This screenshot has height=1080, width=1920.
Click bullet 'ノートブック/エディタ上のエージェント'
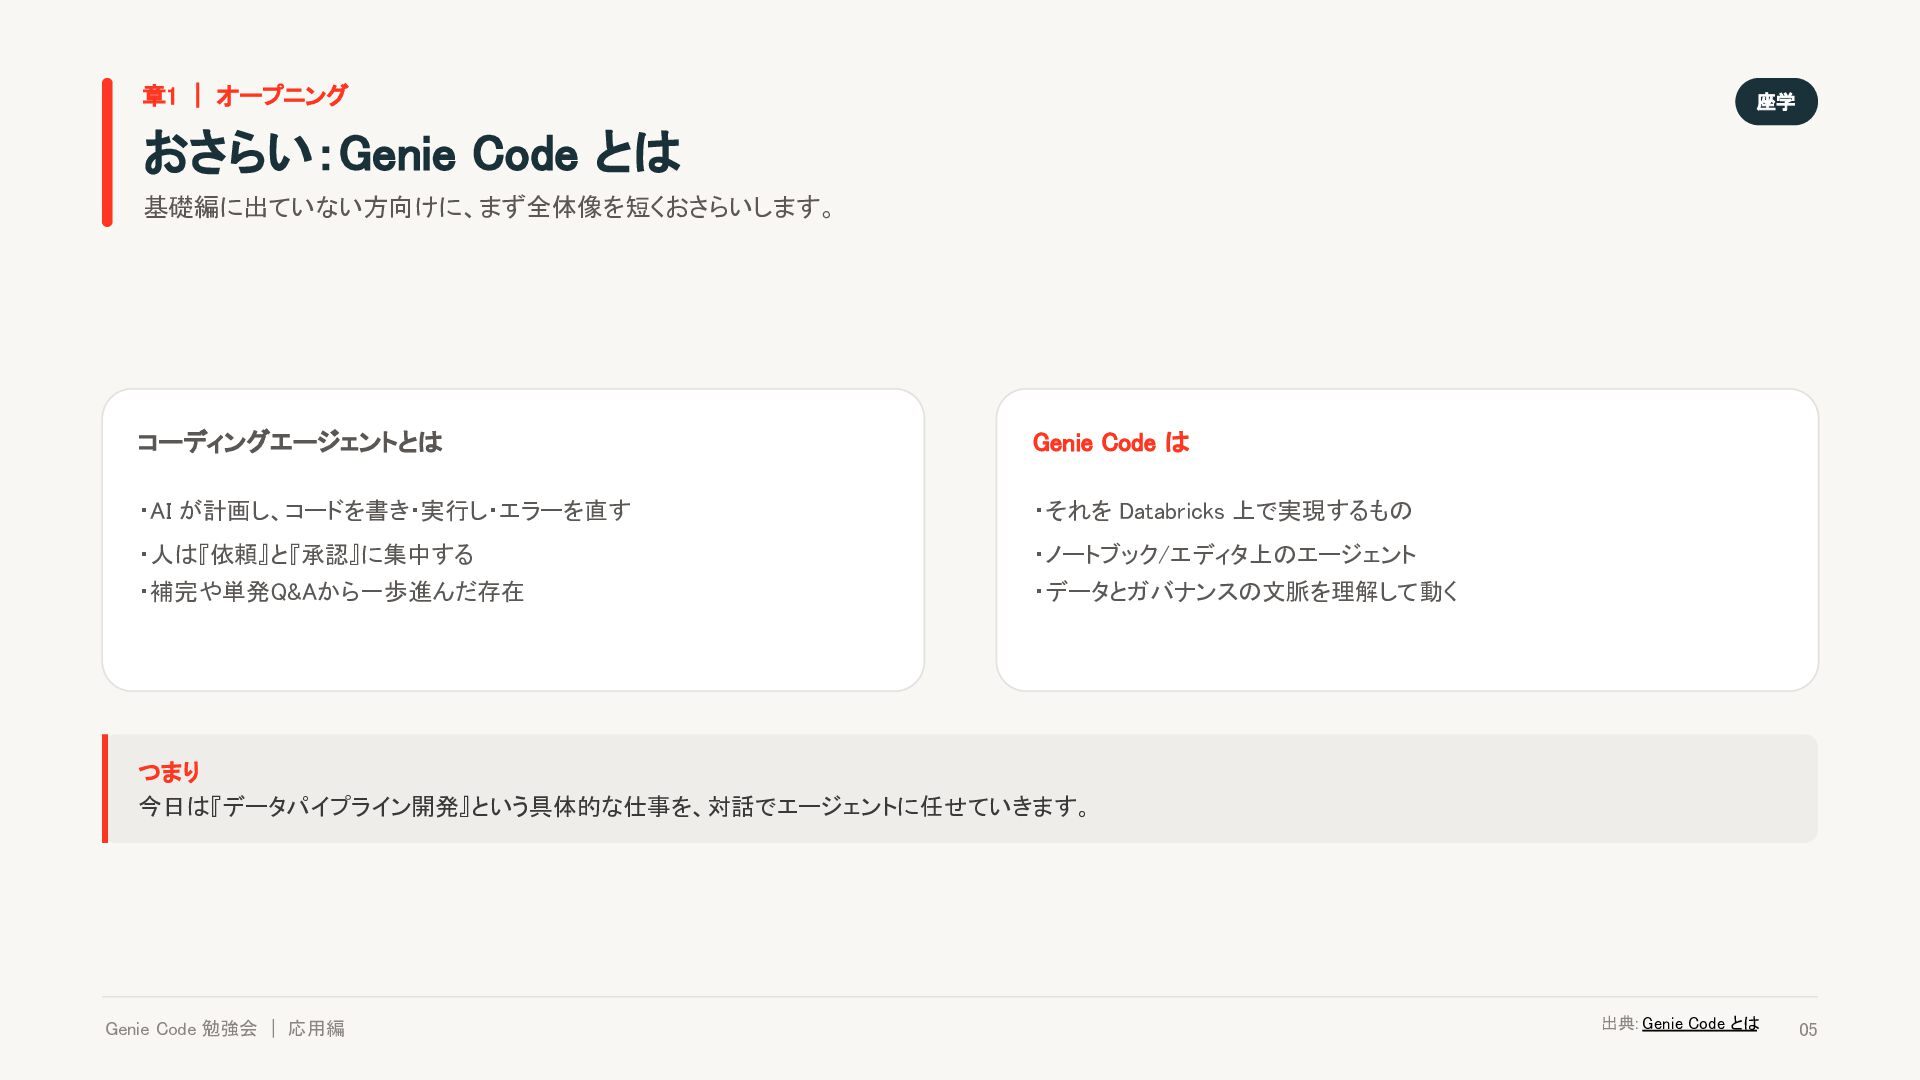point(1225,554)
